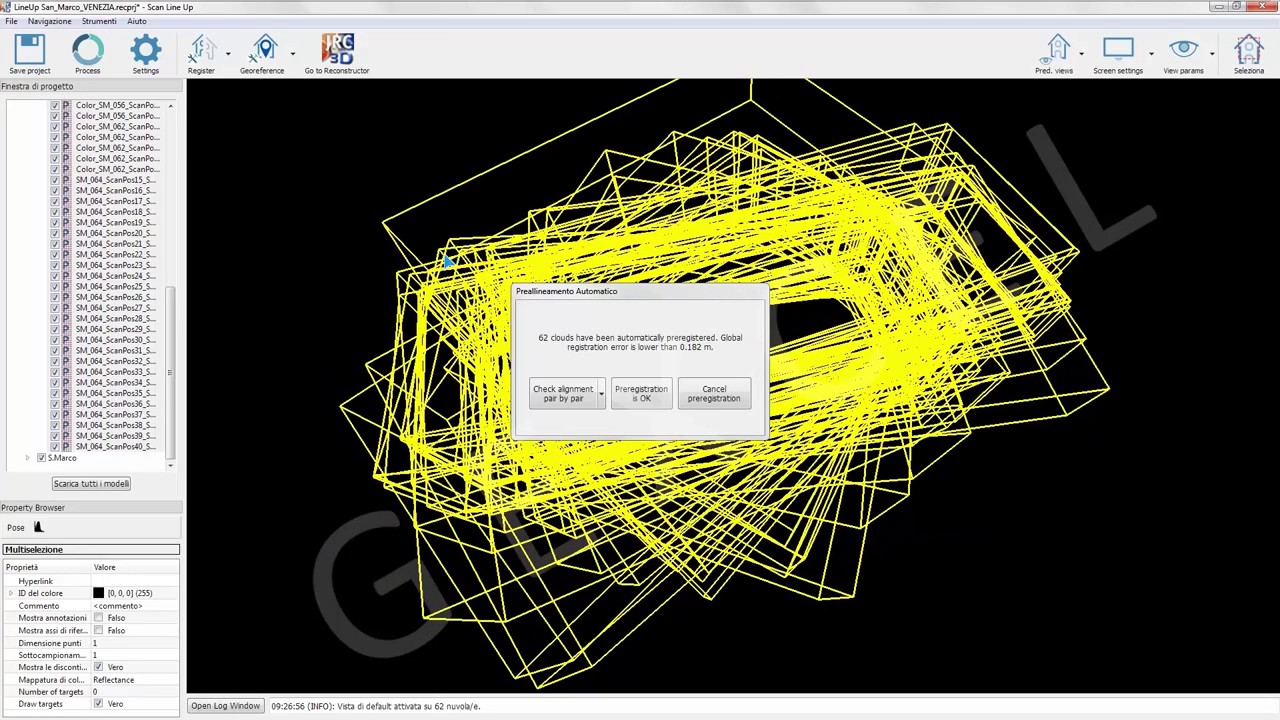Open the Navigazione menu
The width and height of the screenshot is (1280, 720).
49,21
